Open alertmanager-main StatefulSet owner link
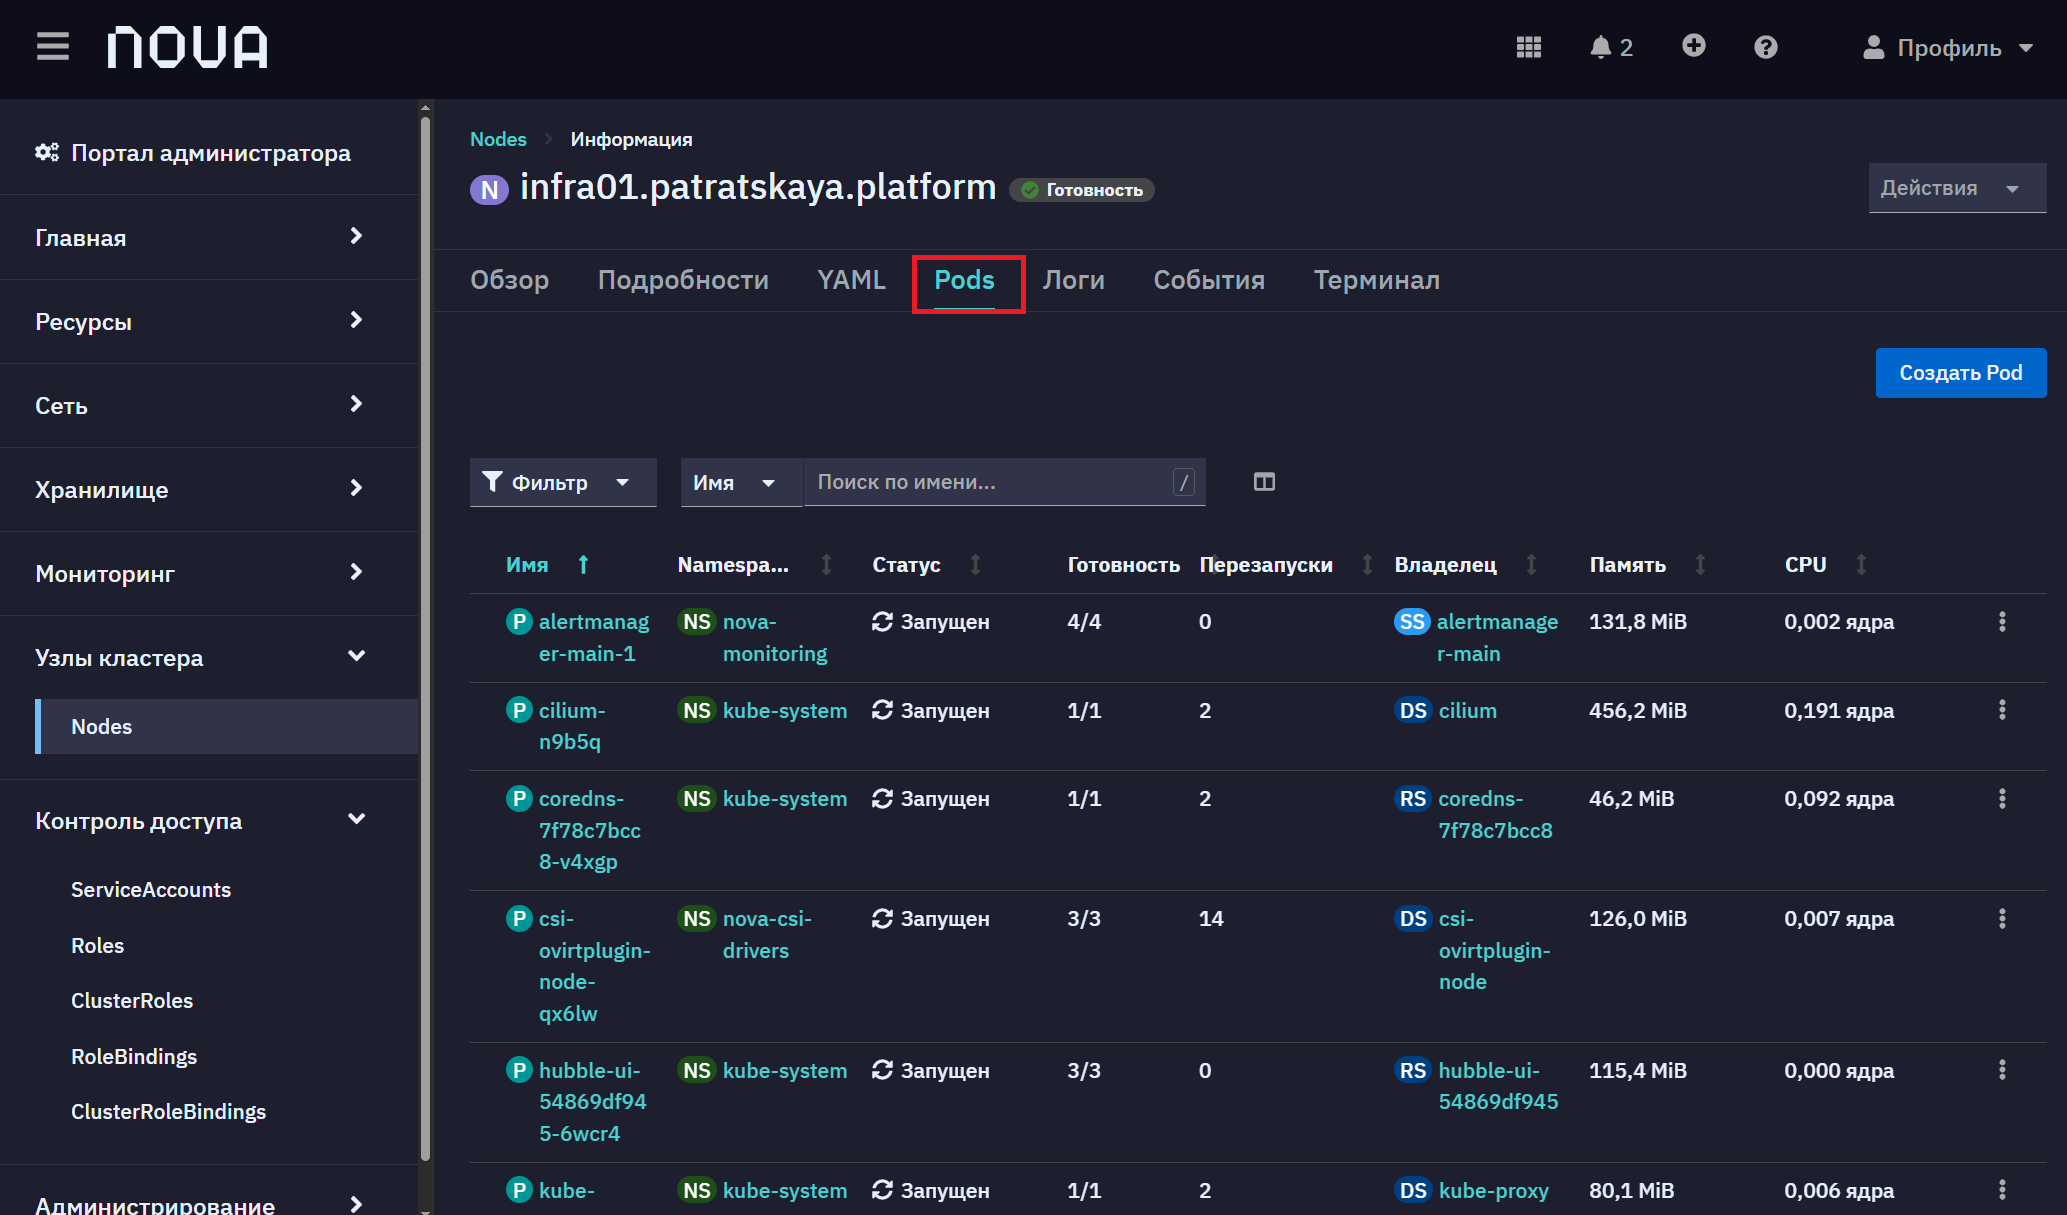This screenshot has width=2067, height=1215. click(x=1497, y=637)
